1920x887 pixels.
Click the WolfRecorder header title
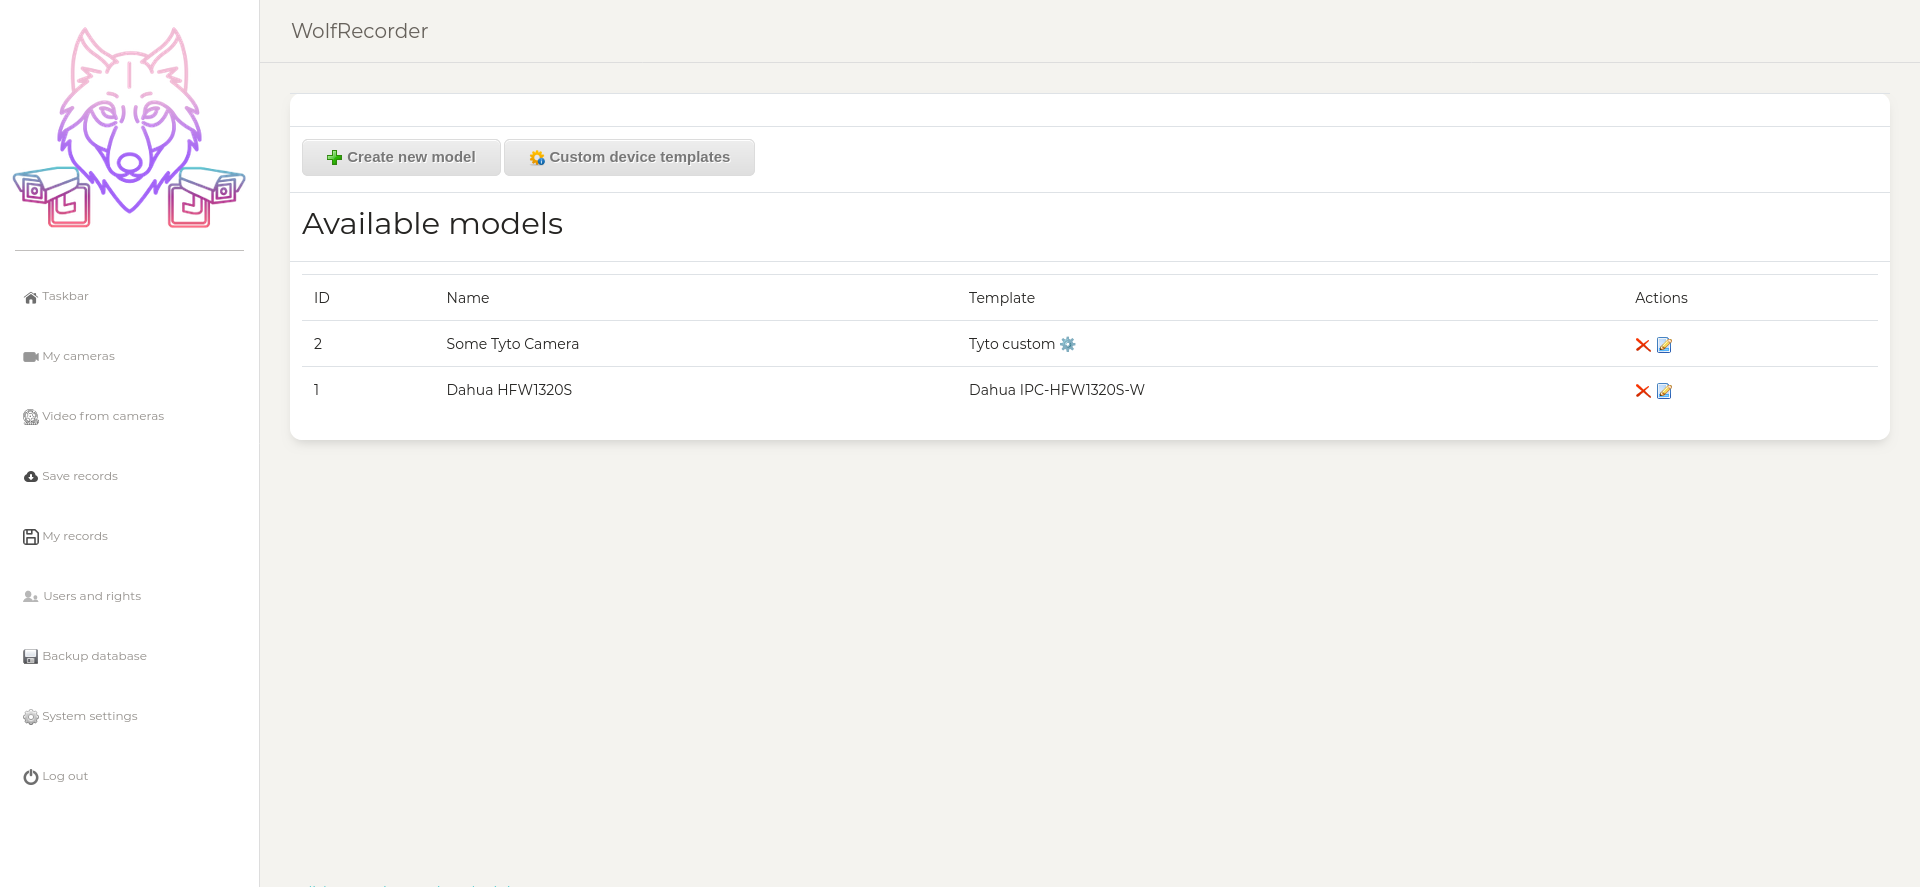(359, 31)
